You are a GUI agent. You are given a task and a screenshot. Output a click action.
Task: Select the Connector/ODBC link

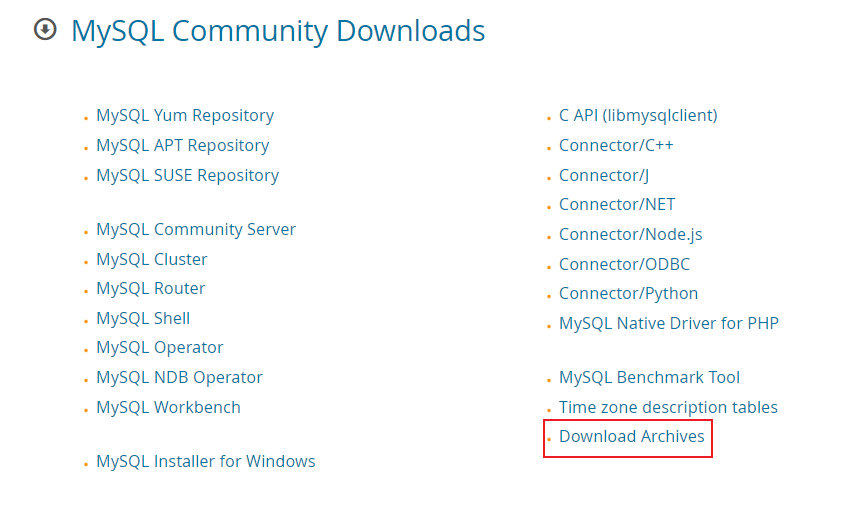pos(624,264)
